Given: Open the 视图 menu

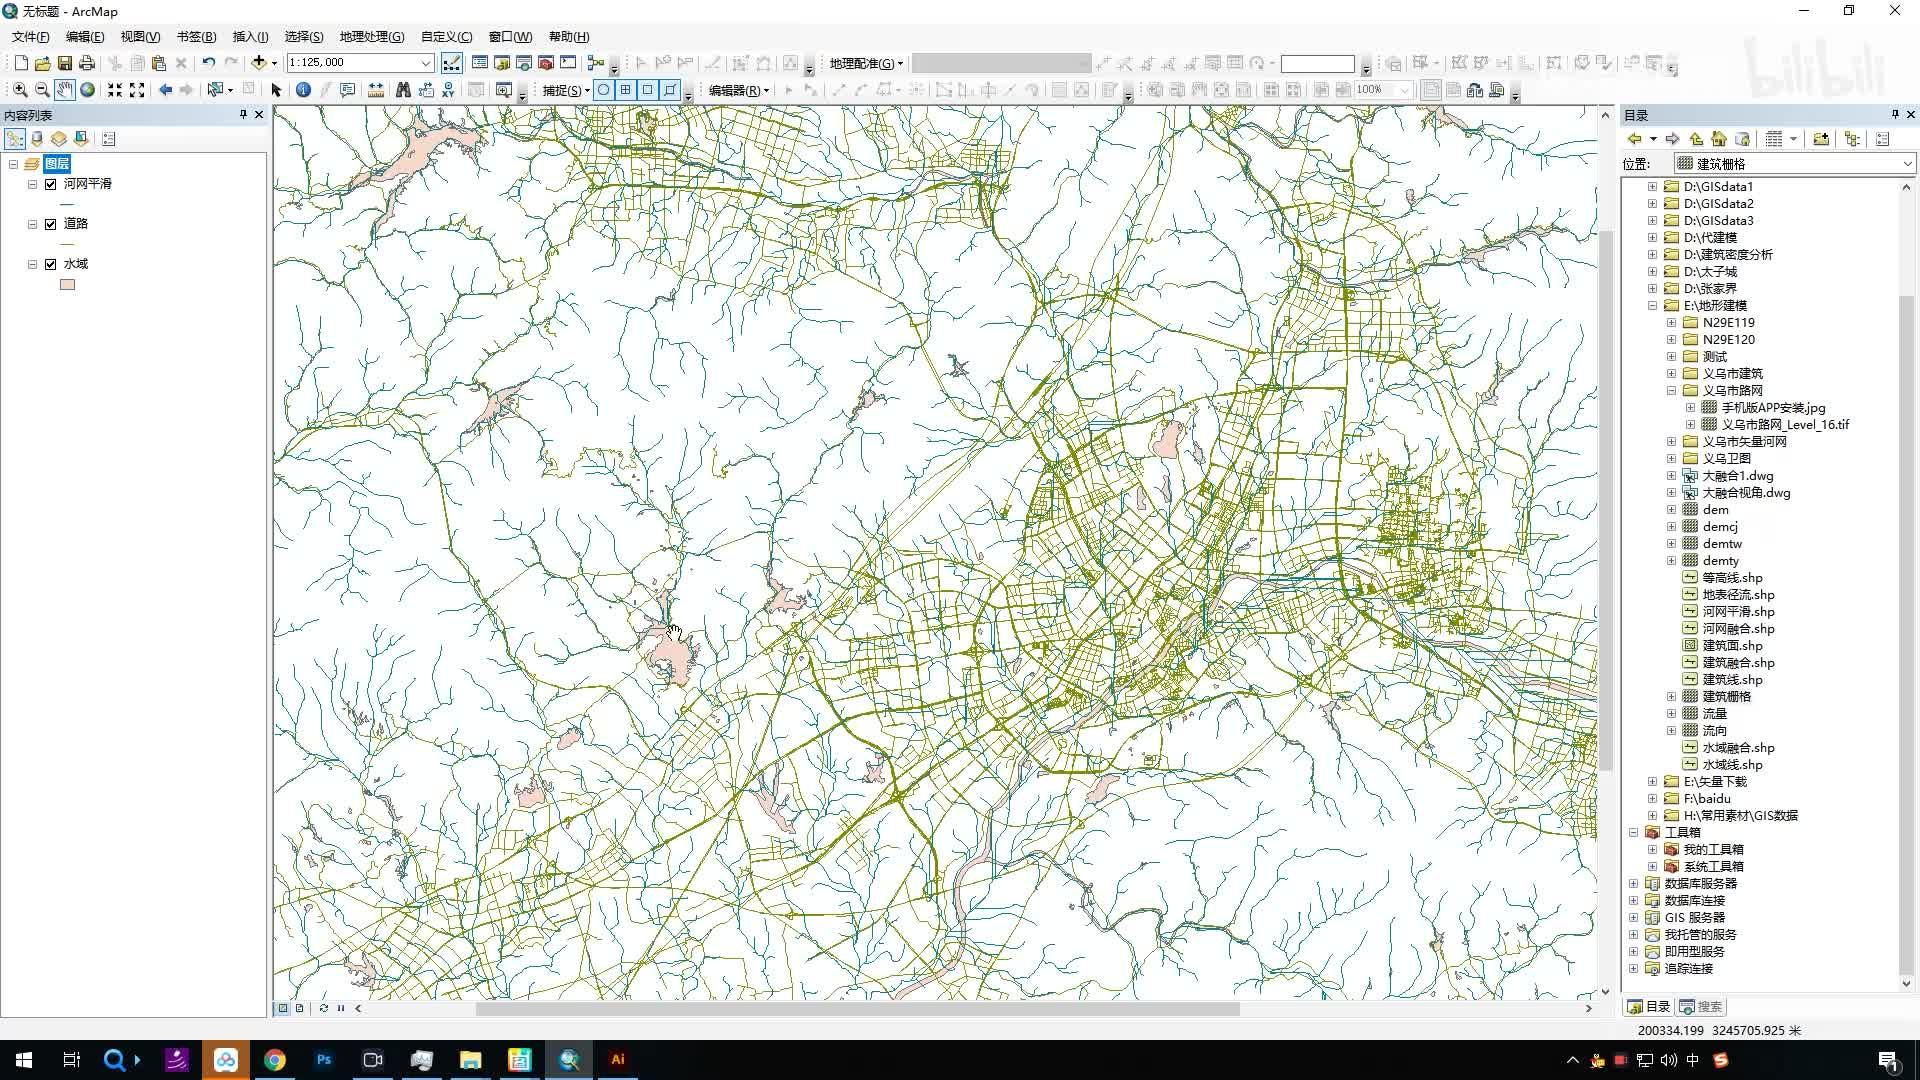Looking at the screenshot, I should coord(140,37).
